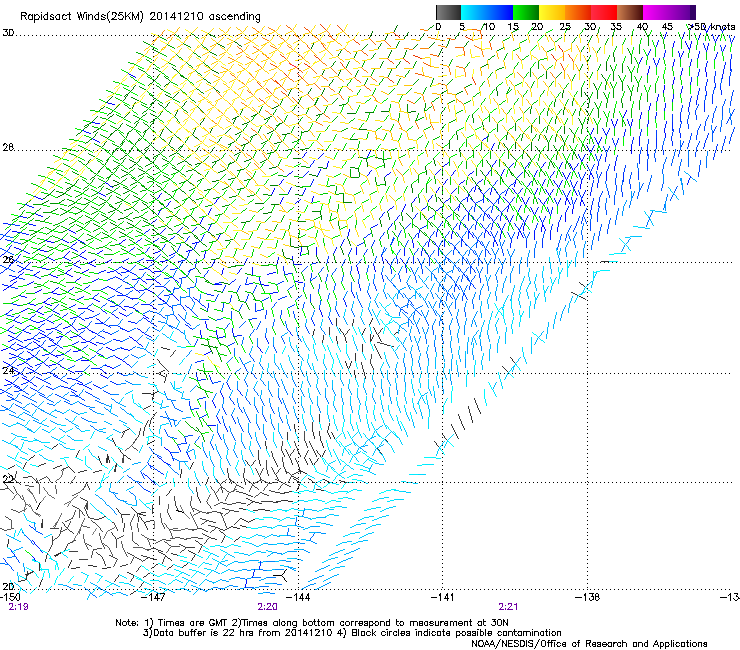The image size is (740, 650).
Task: Click the latitude label 24
Action: coord(8,371)
